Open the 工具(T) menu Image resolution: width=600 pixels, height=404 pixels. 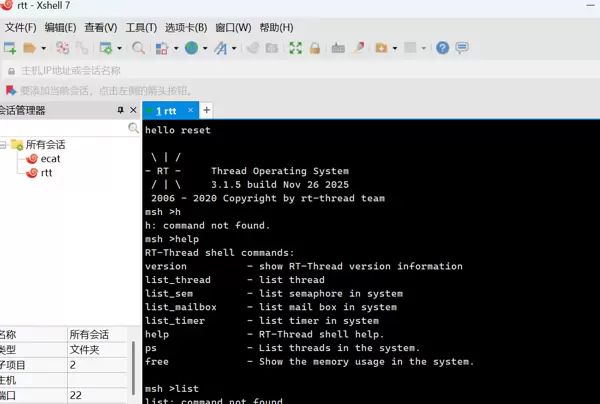pyautogui.click(x=141, y=27)
